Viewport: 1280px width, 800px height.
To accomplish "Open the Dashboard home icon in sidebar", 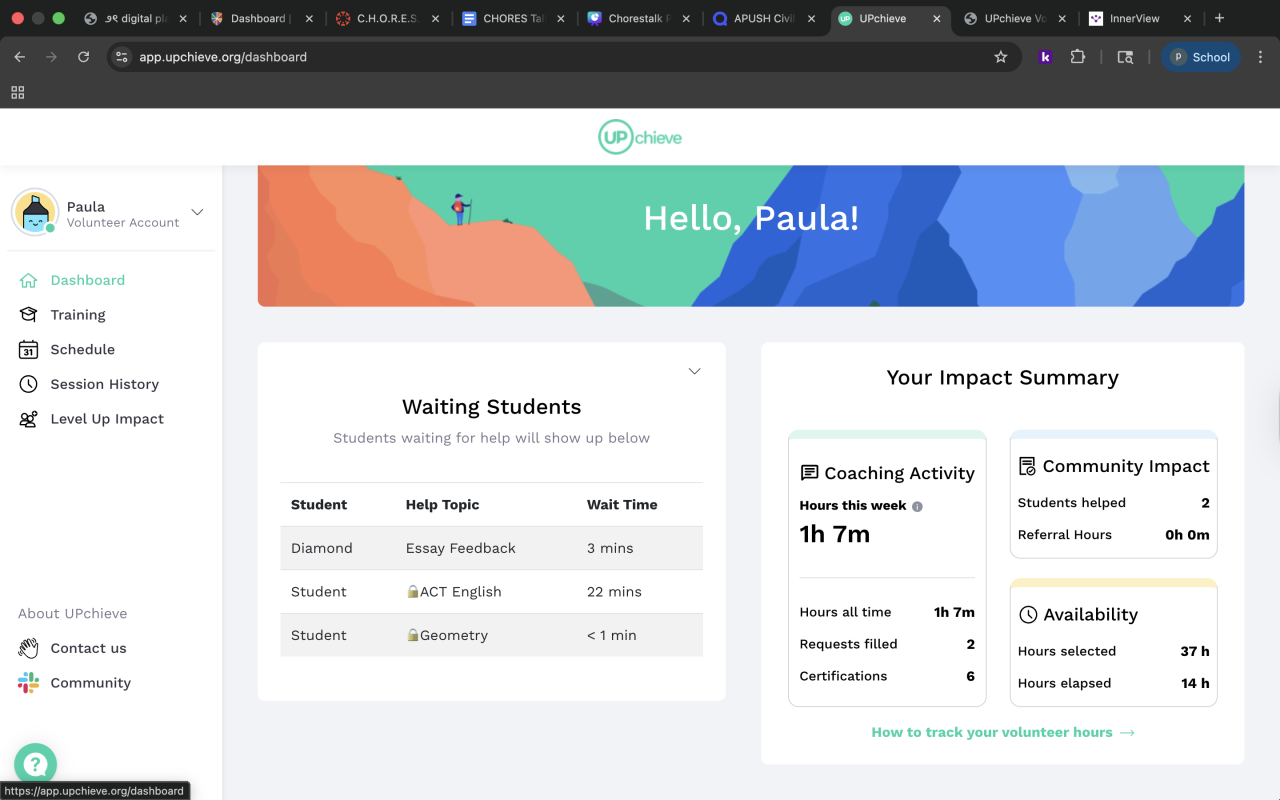I will click(28, 280).
